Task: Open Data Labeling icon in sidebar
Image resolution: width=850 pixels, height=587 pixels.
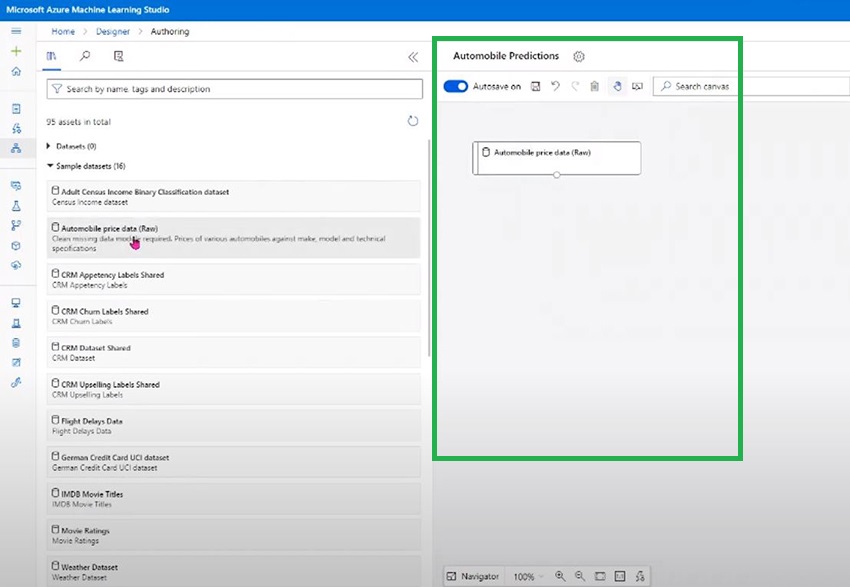Action: tap(16, 363)
